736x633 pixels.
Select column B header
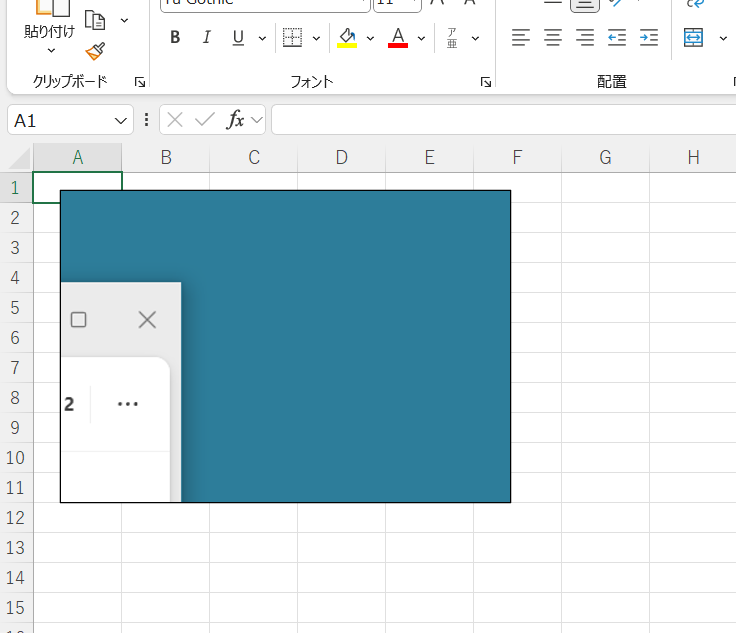(166, 158)
